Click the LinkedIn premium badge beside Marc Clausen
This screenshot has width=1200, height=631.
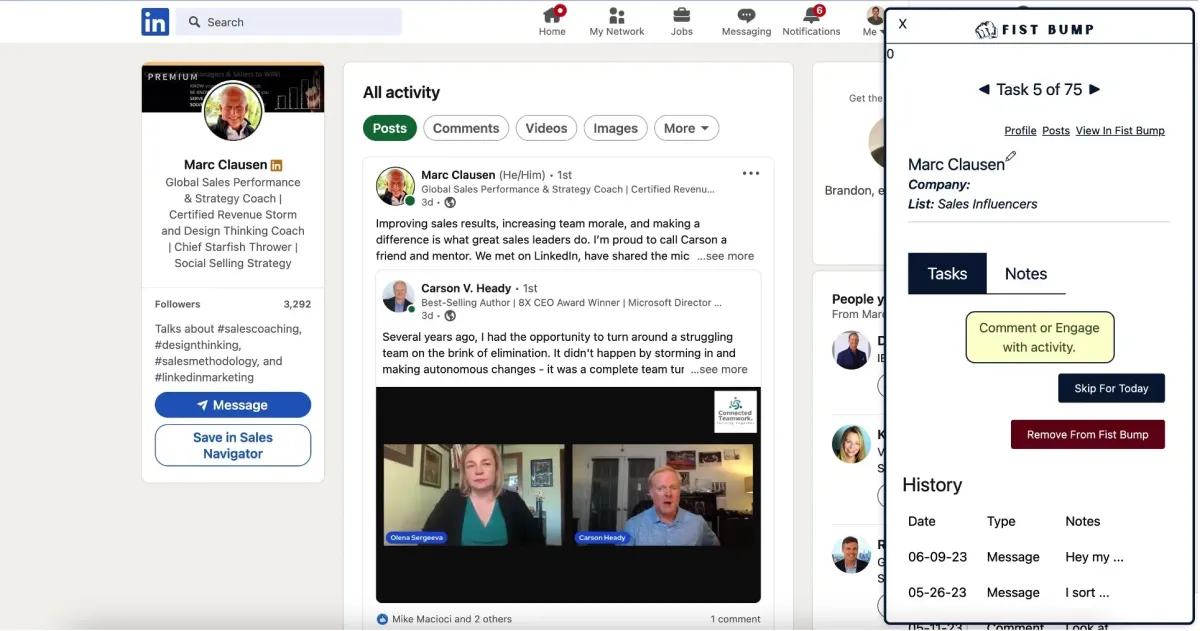(277, 165)
